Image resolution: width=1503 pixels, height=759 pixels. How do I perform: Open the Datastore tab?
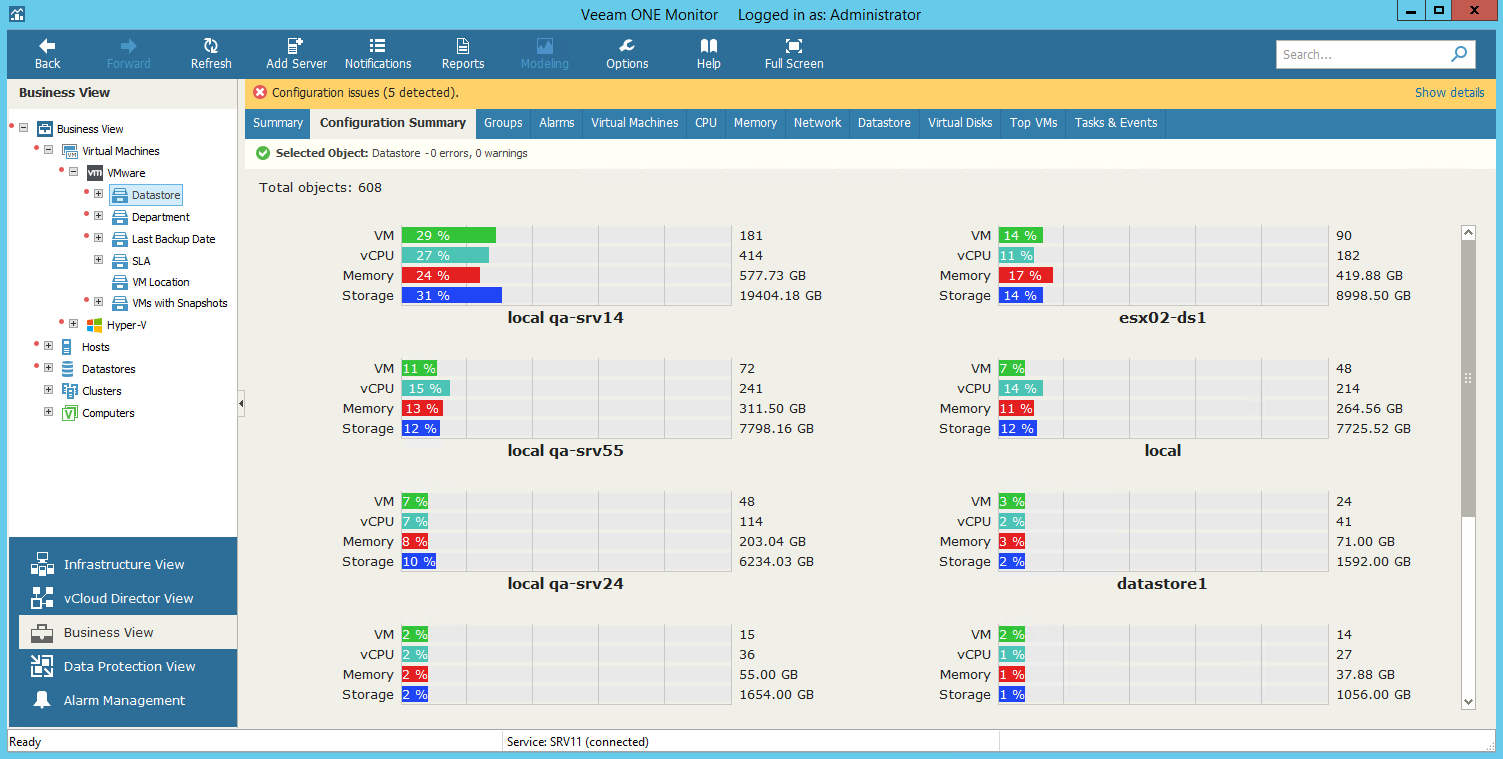click(884, 123)
